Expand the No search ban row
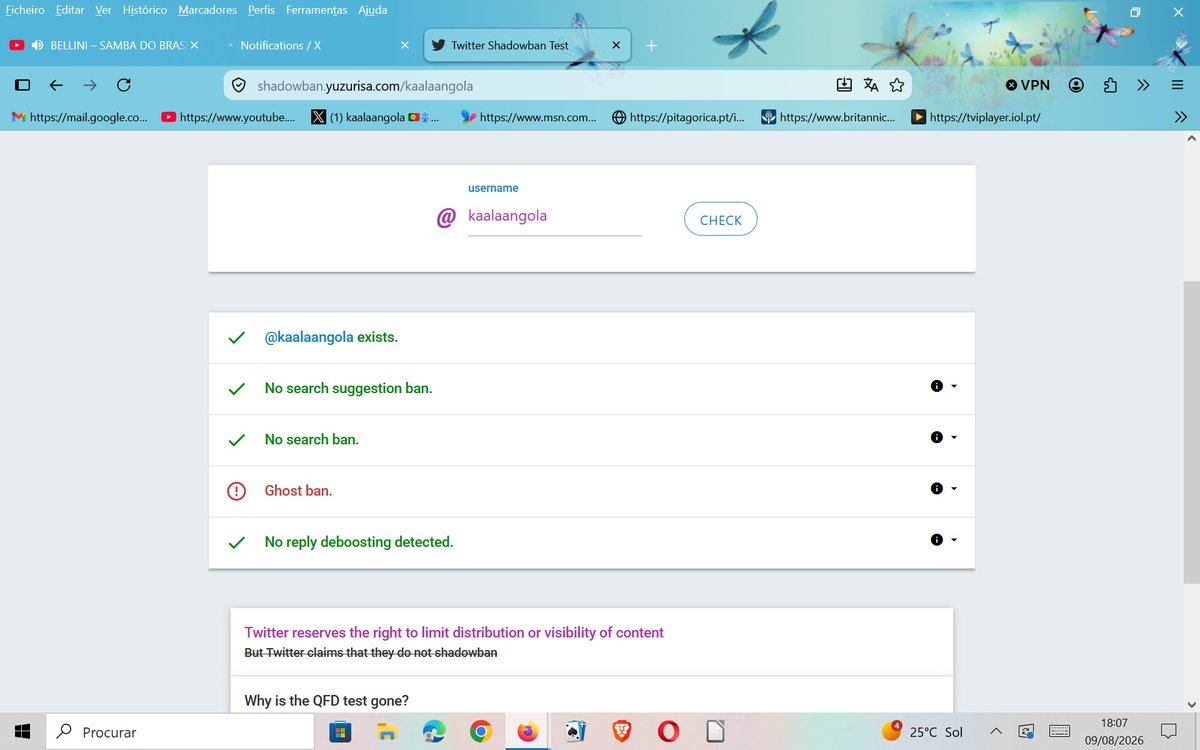The image size is (1200, 750). point(954,437)
